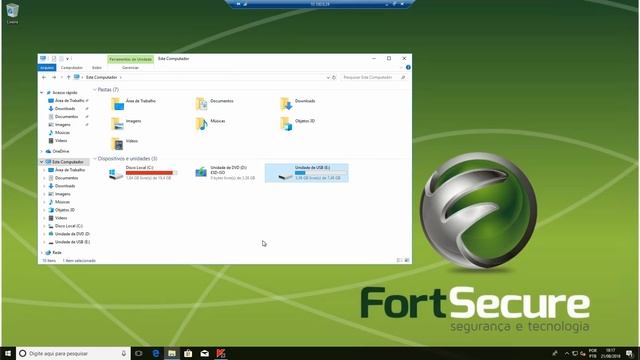The height and width of the screenshot is (360, 640).
Task: Open the Objetos 3D folder in Pastas group
Action: tap(298, 124)
